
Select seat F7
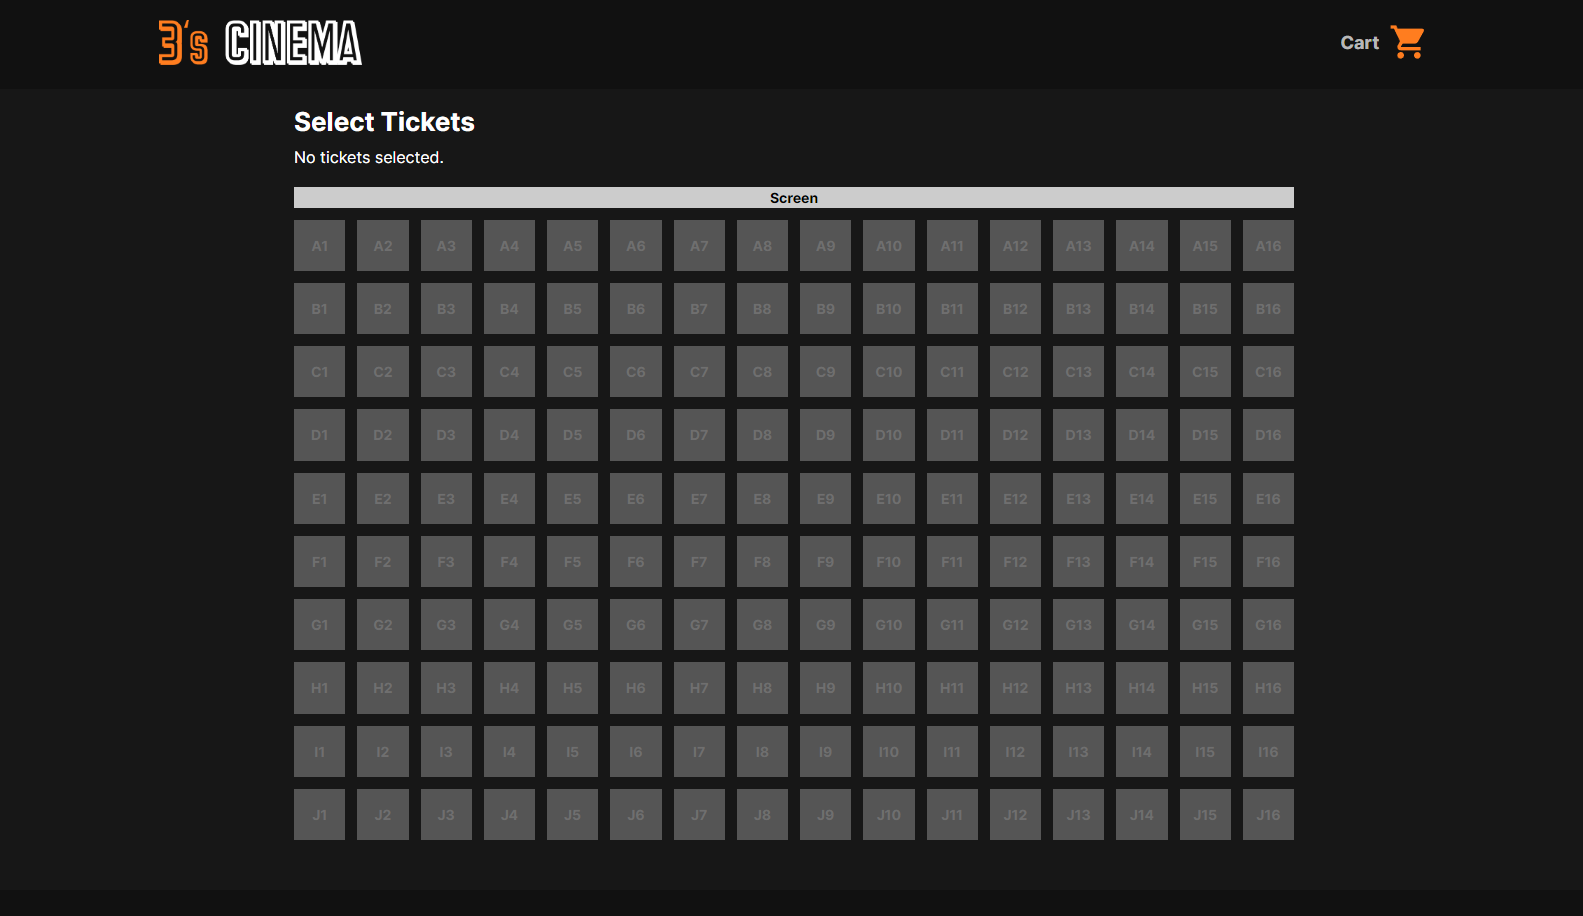(x=699, y=562)
